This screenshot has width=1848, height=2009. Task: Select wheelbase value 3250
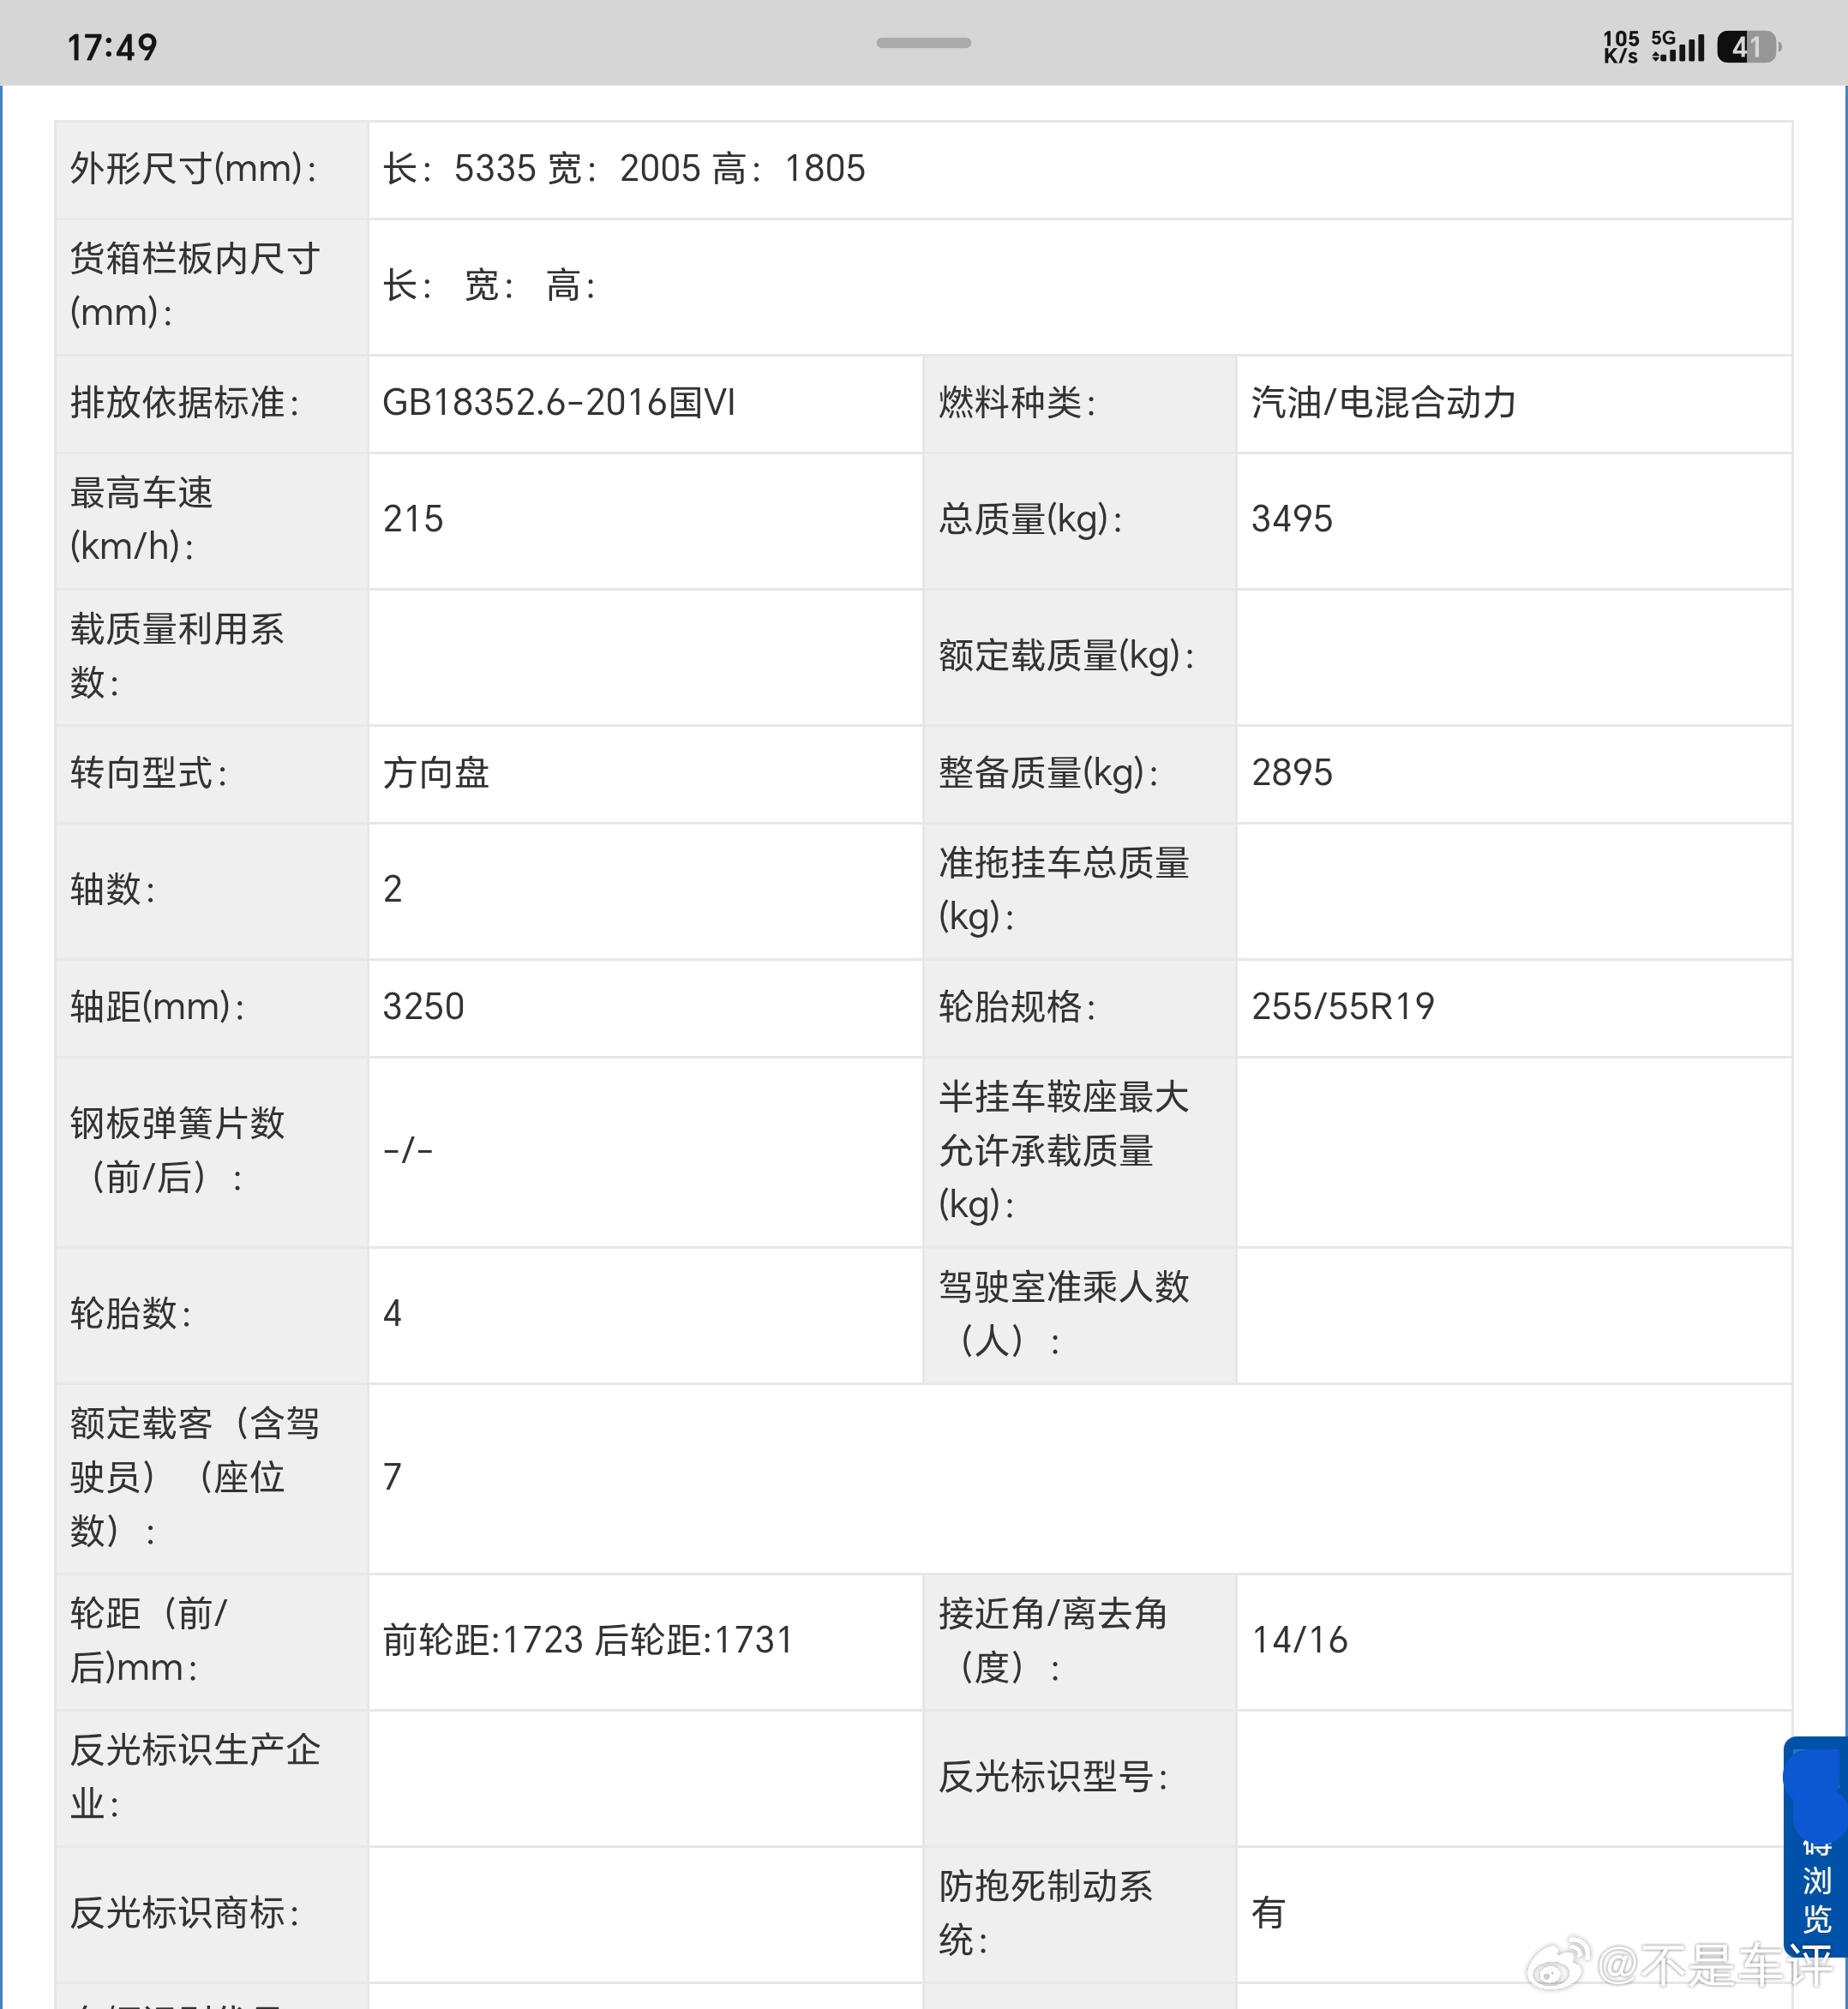click(424, 1008)
